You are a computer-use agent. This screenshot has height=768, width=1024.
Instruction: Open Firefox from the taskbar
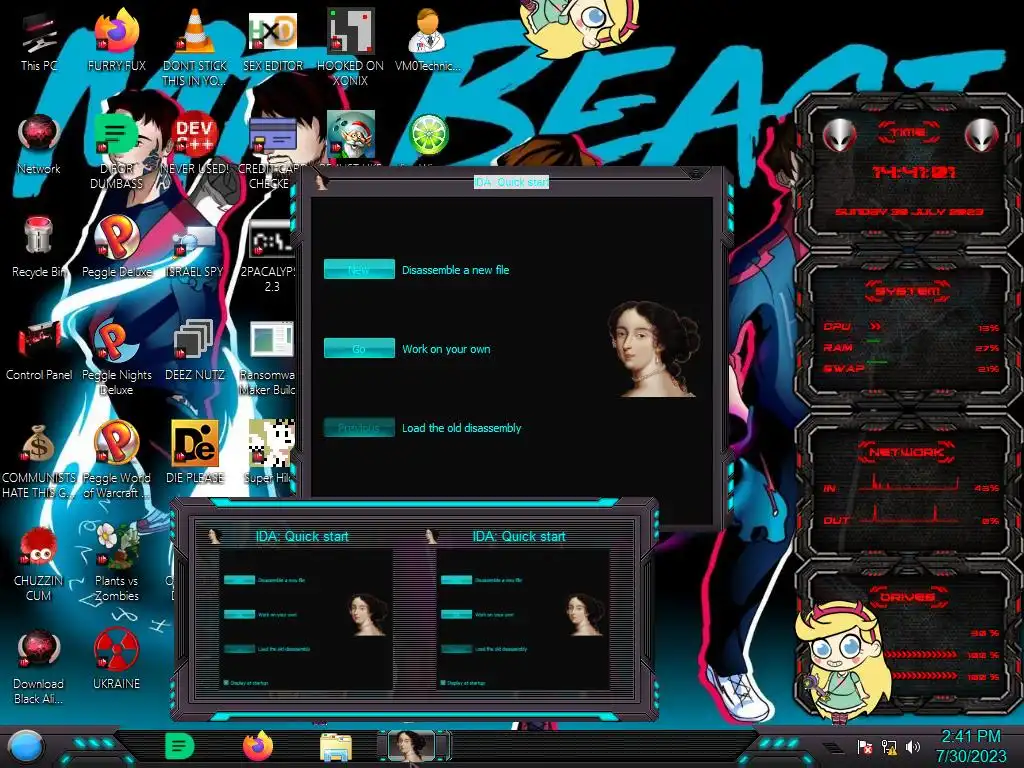258,746
